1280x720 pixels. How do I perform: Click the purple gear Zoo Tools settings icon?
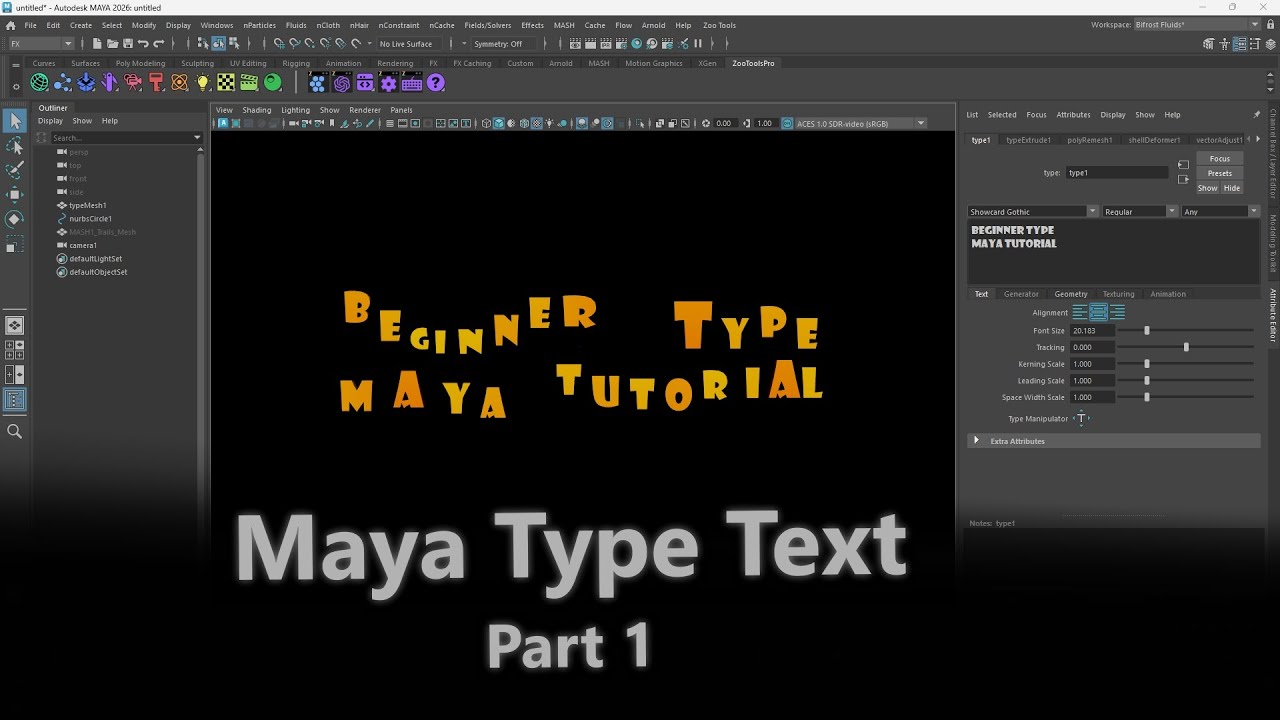[388, 83]
